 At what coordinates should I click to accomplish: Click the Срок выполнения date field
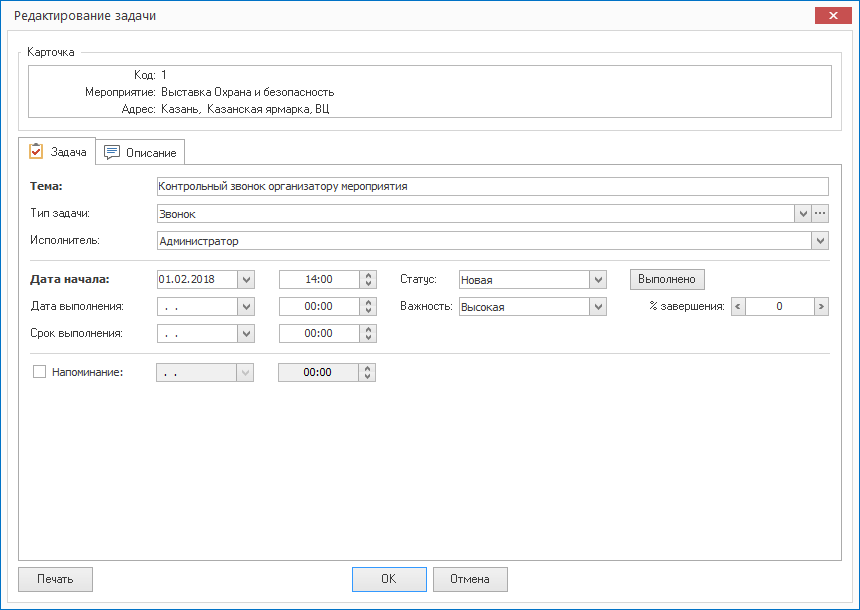point(197,333)
